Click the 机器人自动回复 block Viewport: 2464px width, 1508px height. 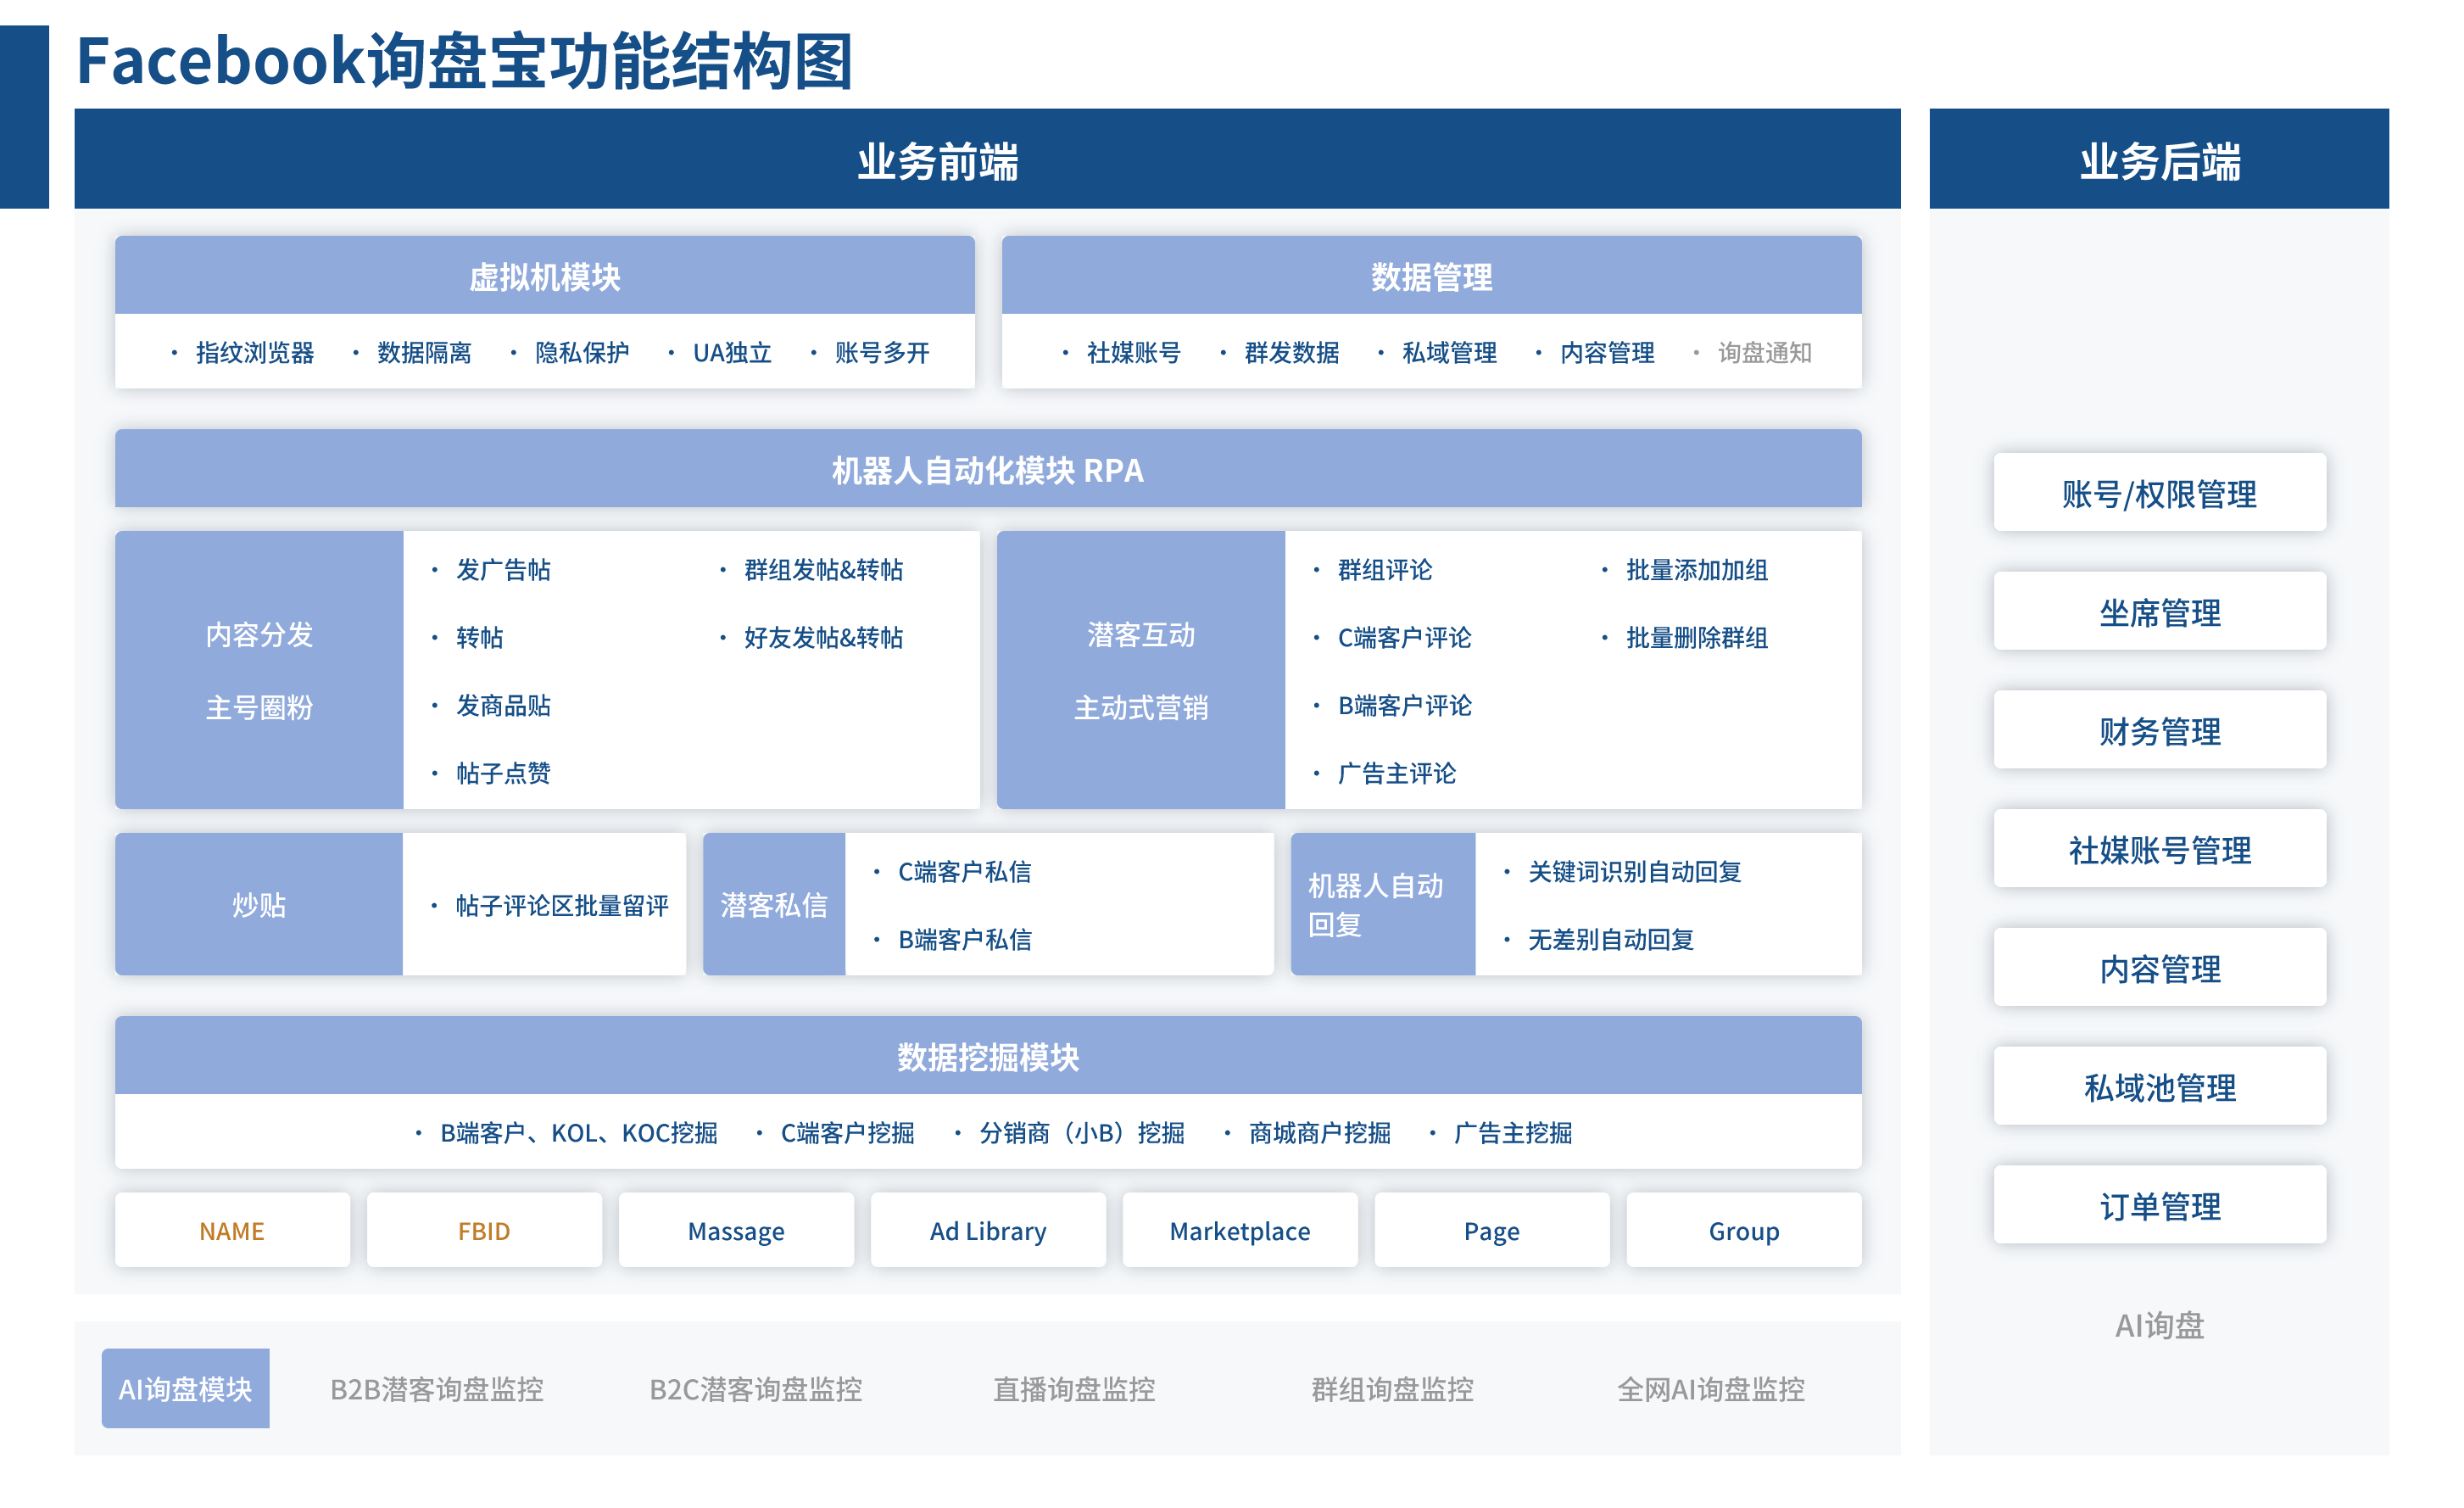[1383, 905]
